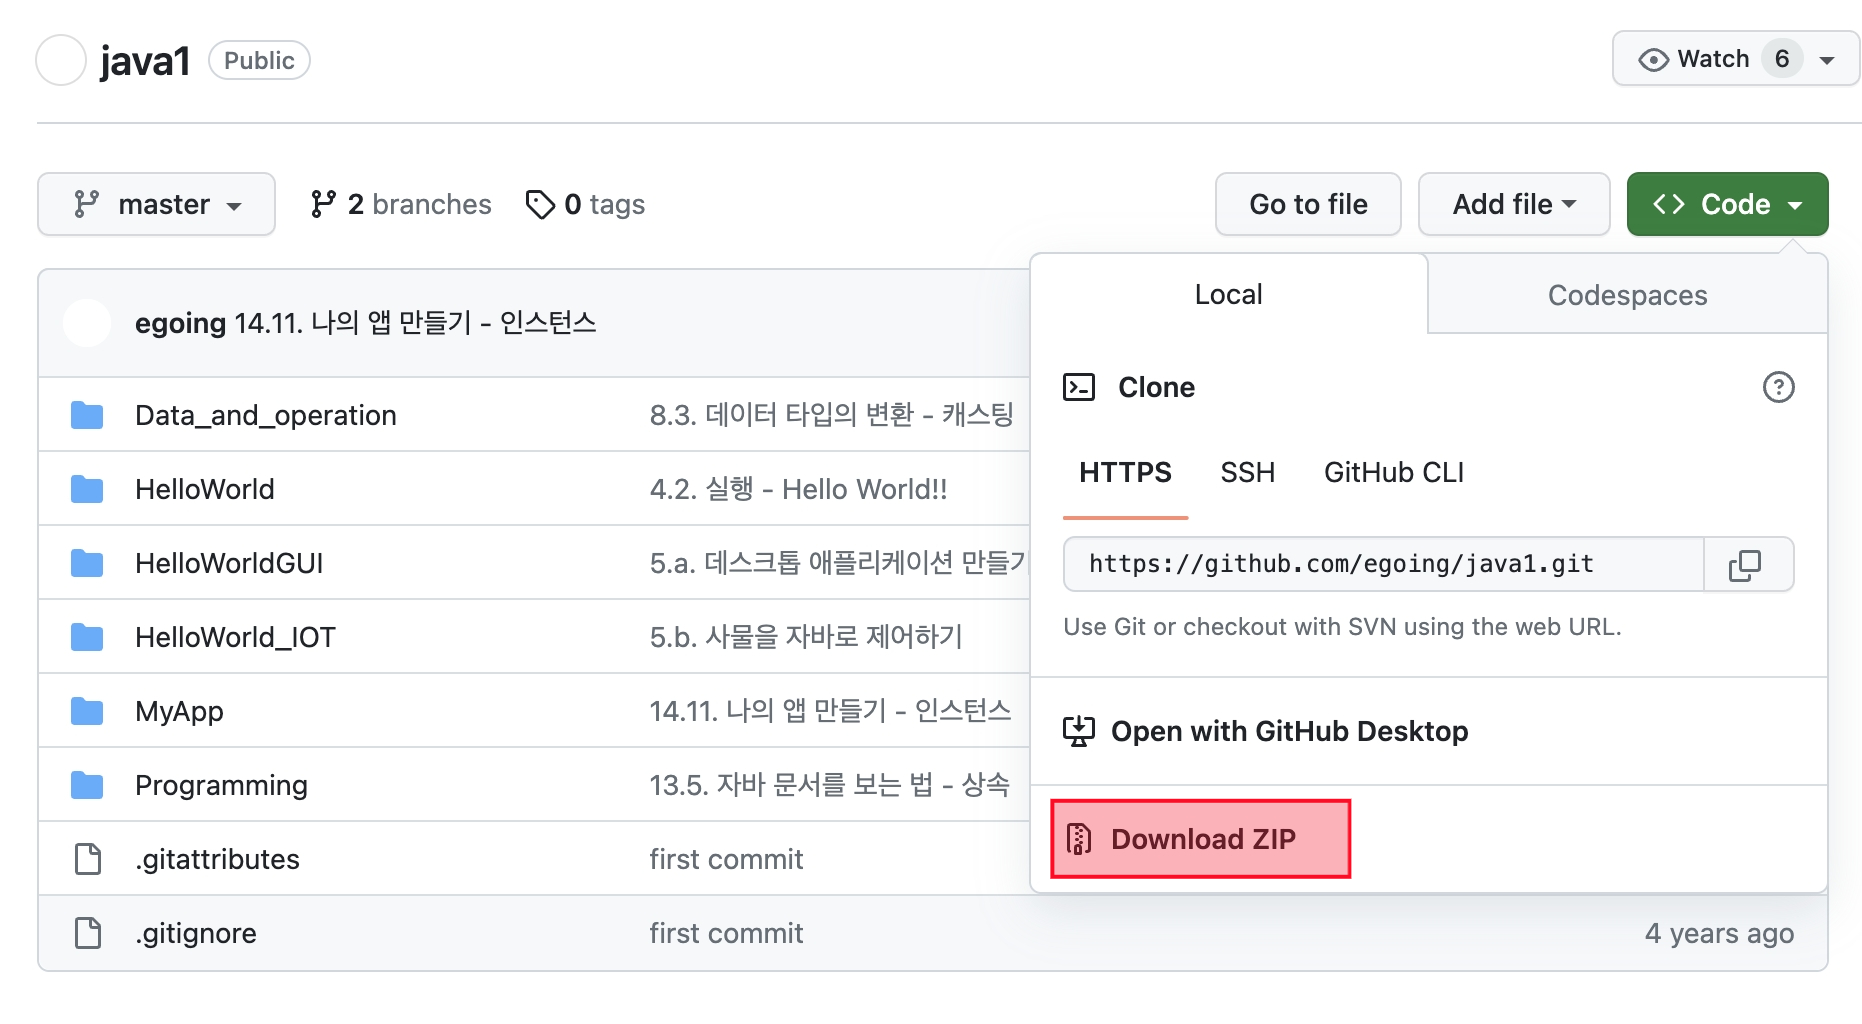Click the tag icon beside 0 tags
This screenshot has height=1024, width=1862.
tap(540, 204)
